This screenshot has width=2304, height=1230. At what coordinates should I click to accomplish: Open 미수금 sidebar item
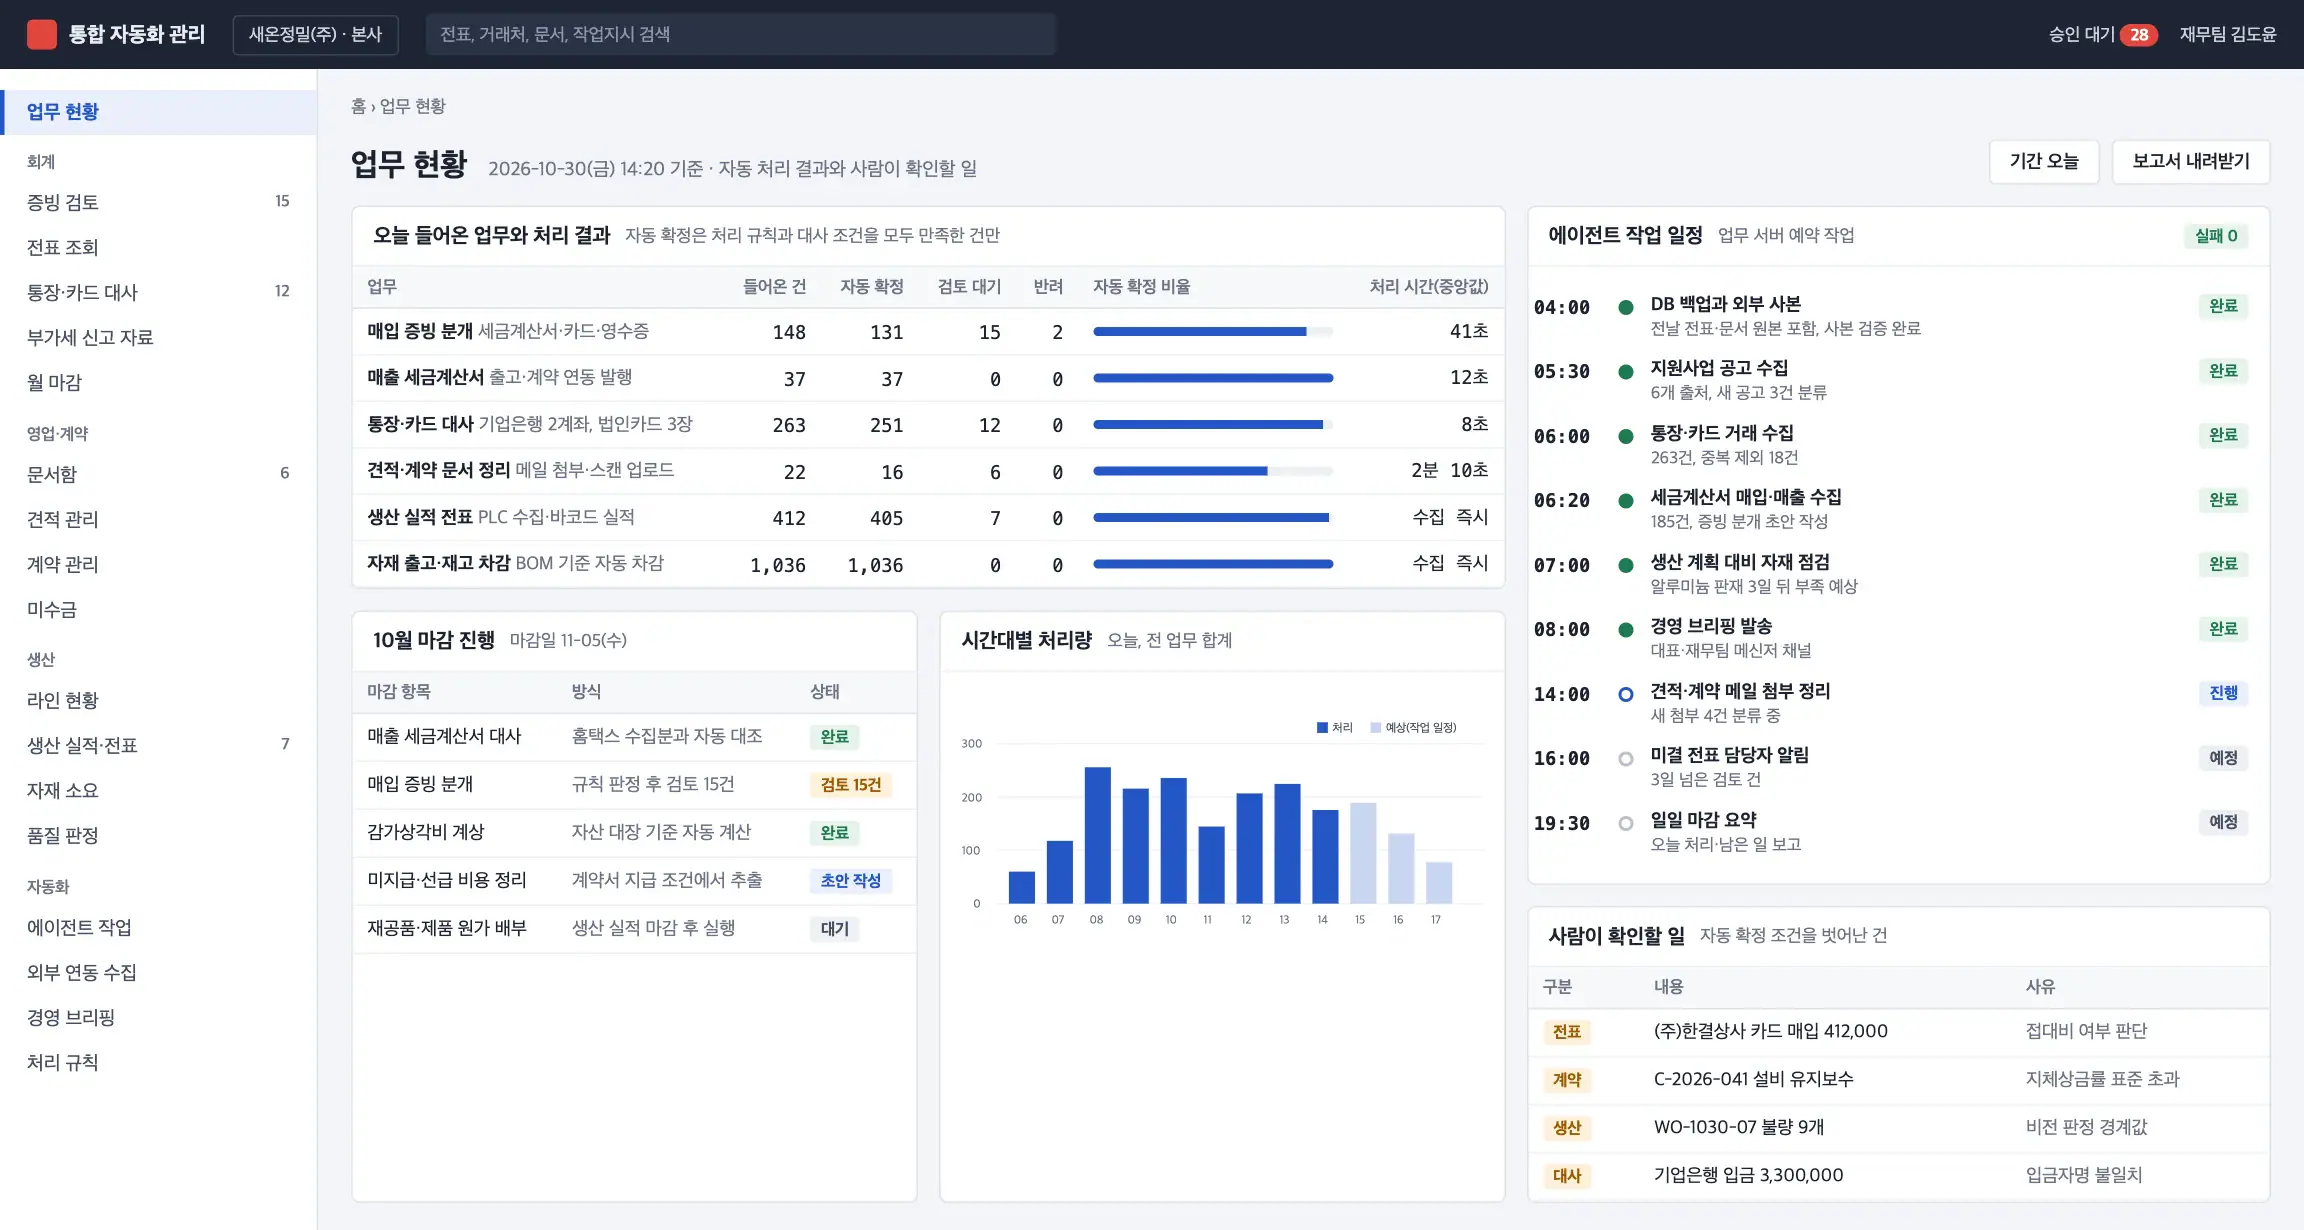[158, 609]
